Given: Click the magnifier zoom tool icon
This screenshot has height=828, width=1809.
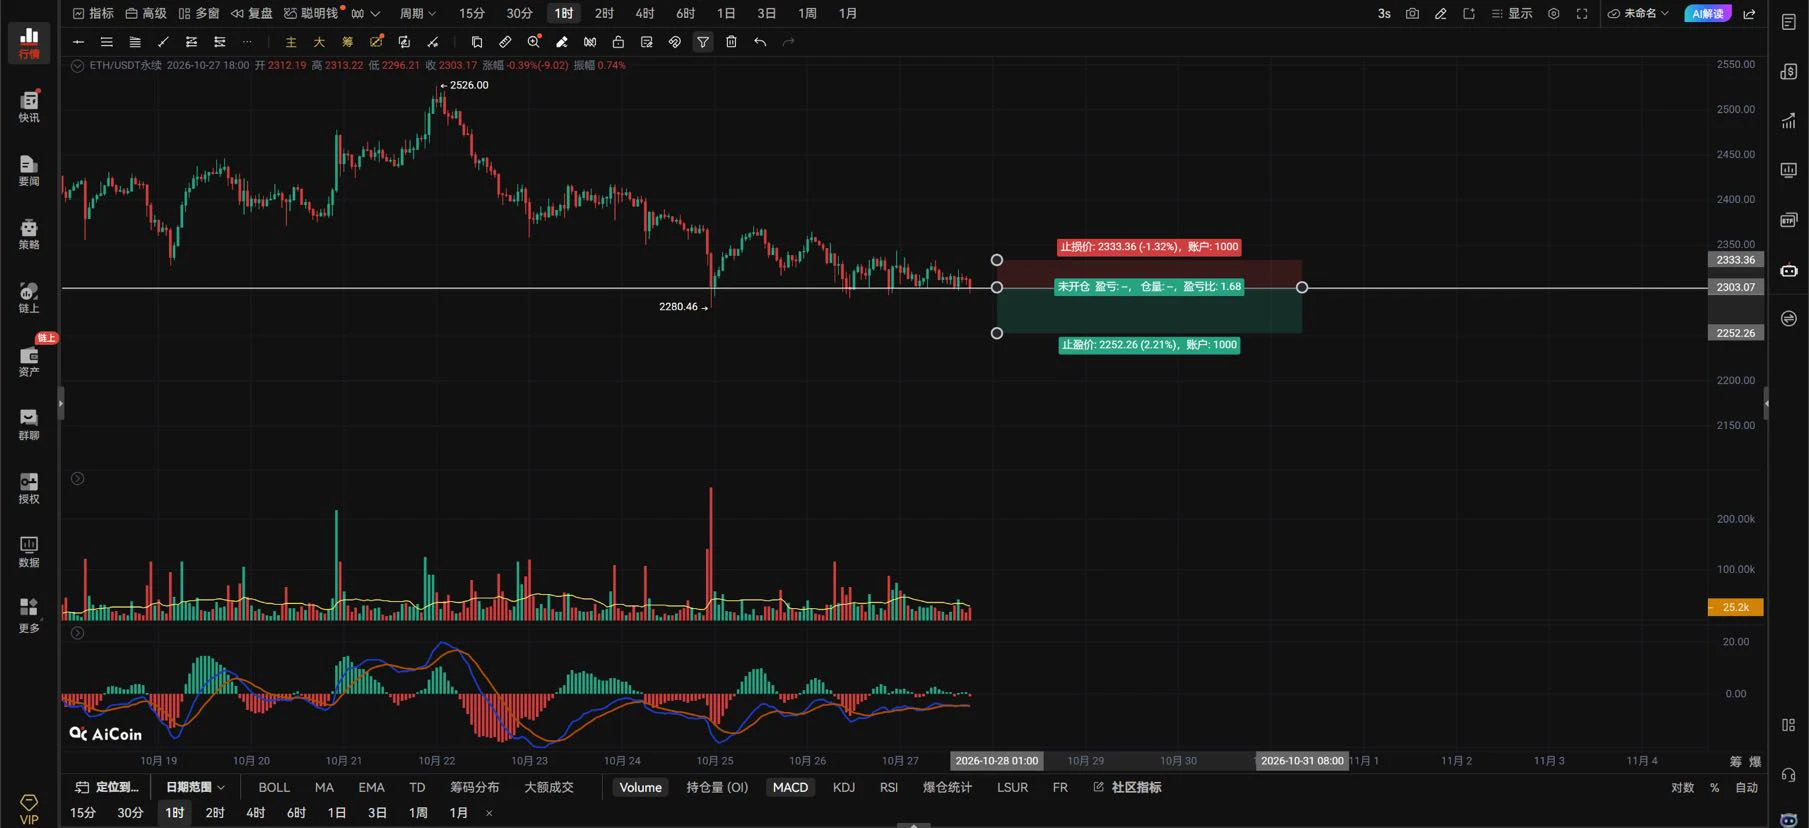Looking at the screenshot, I should pyautogui.click(x=534, y=42).
